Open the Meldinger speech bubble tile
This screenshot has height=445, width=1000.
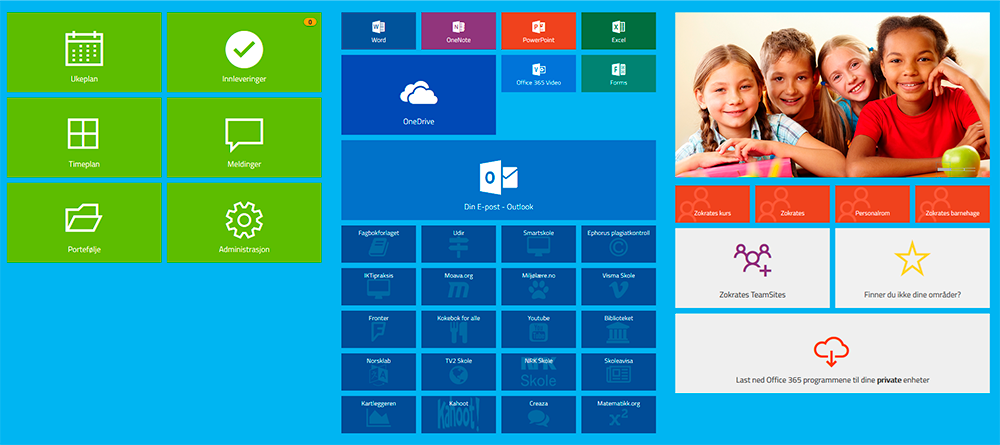[x=244, y=137]
